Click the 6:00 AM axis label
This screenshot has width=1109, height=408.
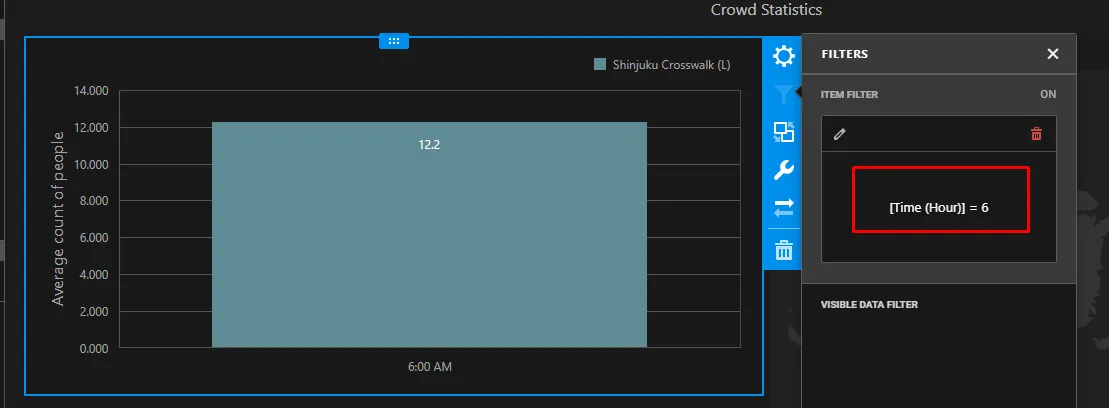click(429, 367)
